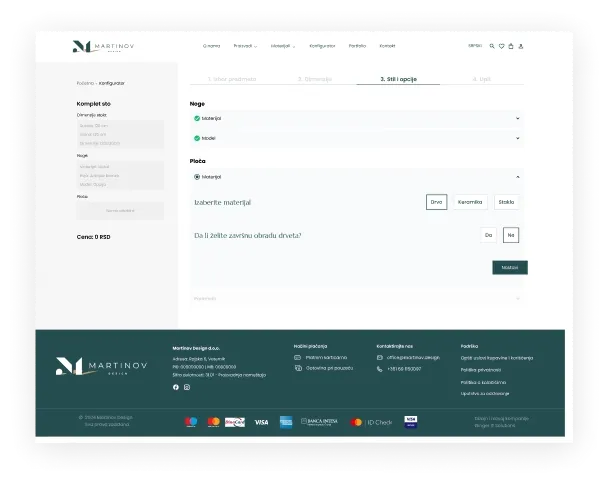
Task: Click the Visa logo in footer
Action: pos(261,422)
